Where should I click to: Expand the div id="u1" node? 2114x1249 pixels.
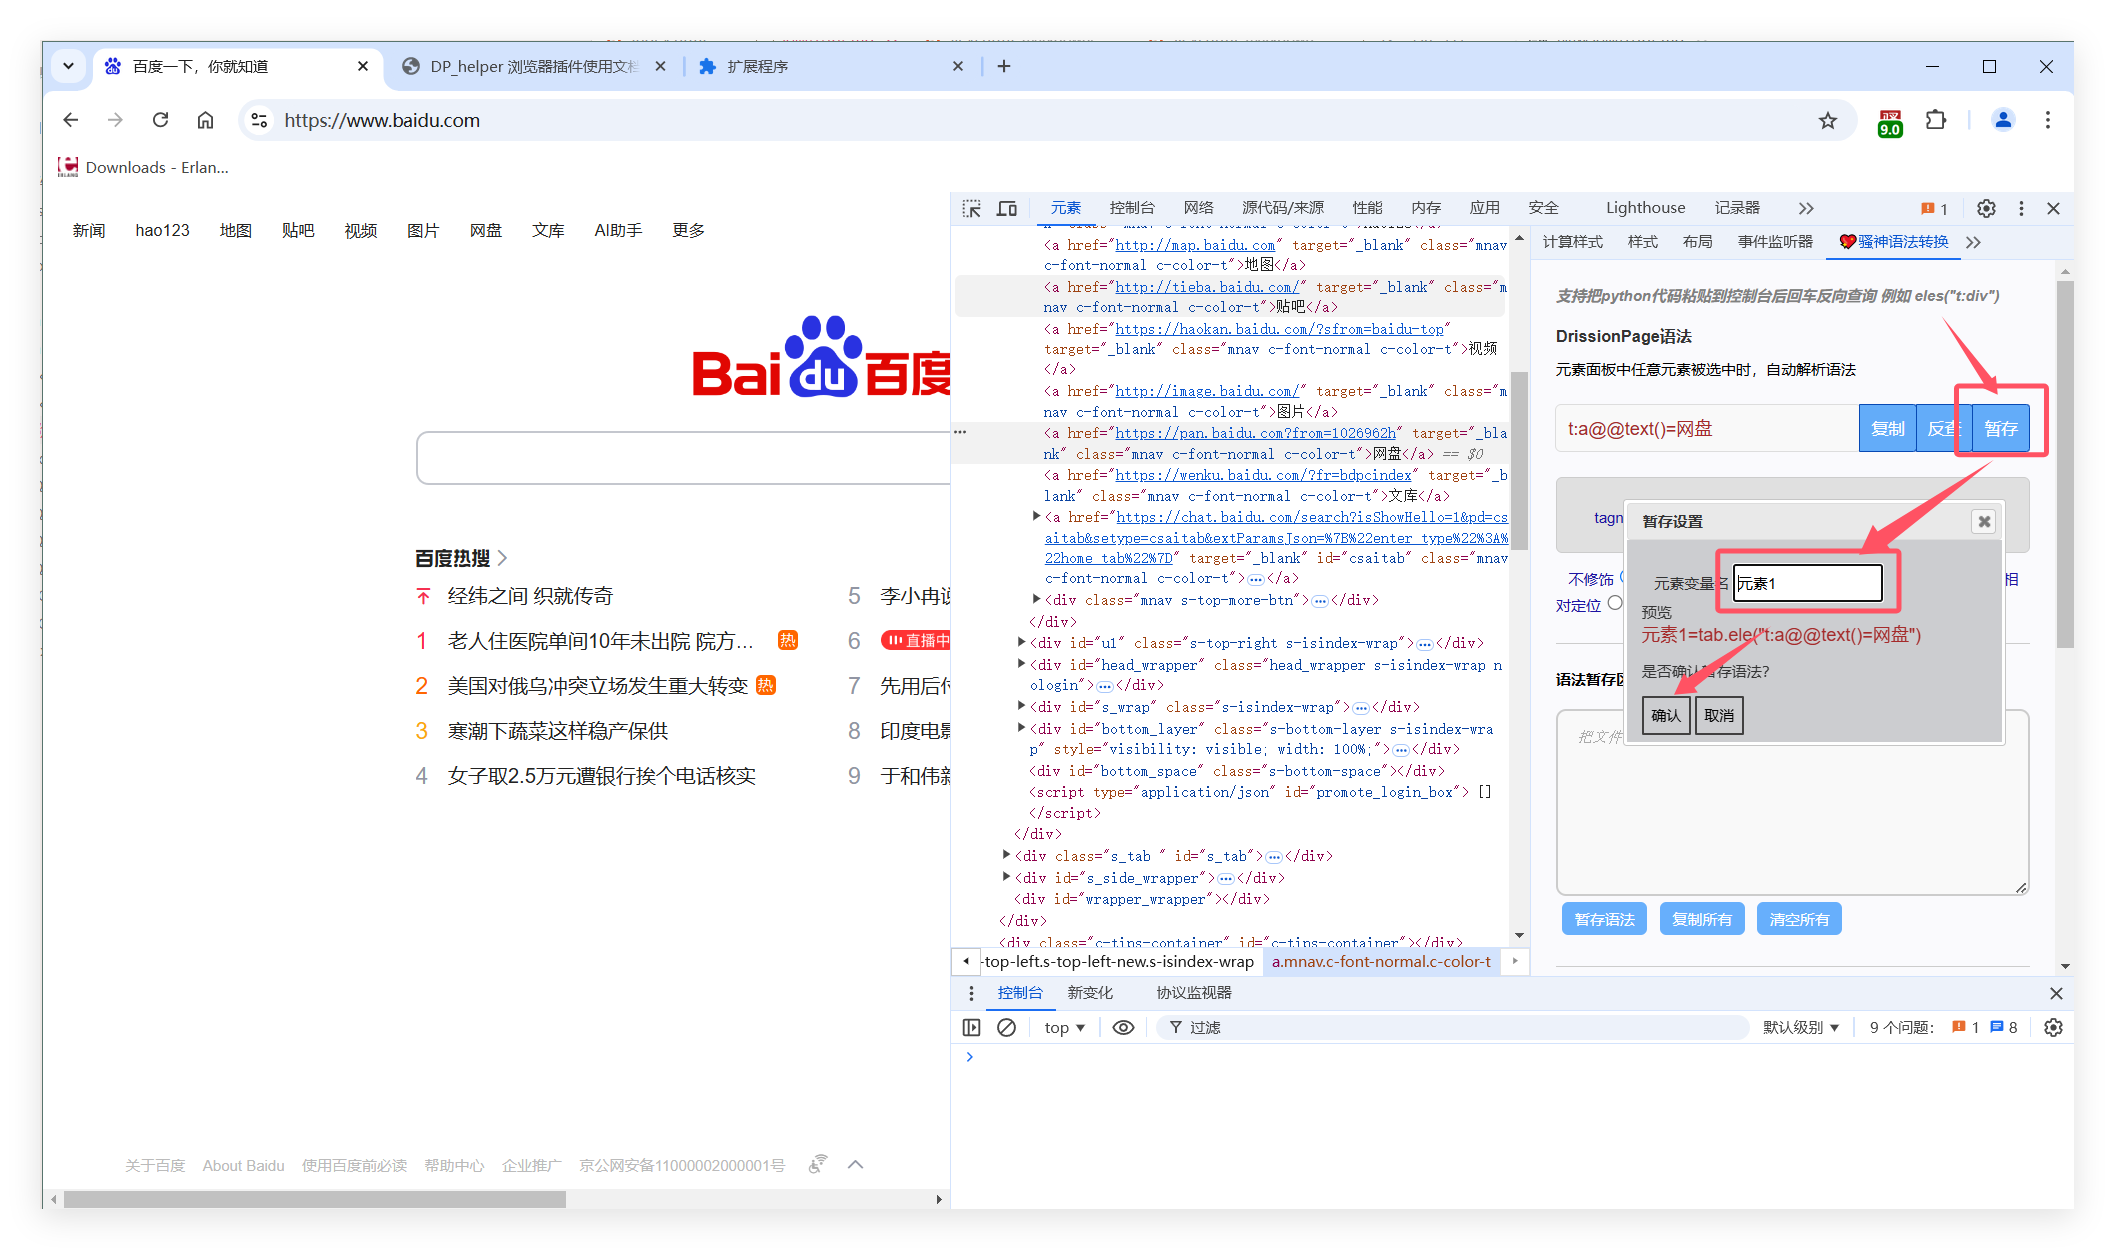1021,642
